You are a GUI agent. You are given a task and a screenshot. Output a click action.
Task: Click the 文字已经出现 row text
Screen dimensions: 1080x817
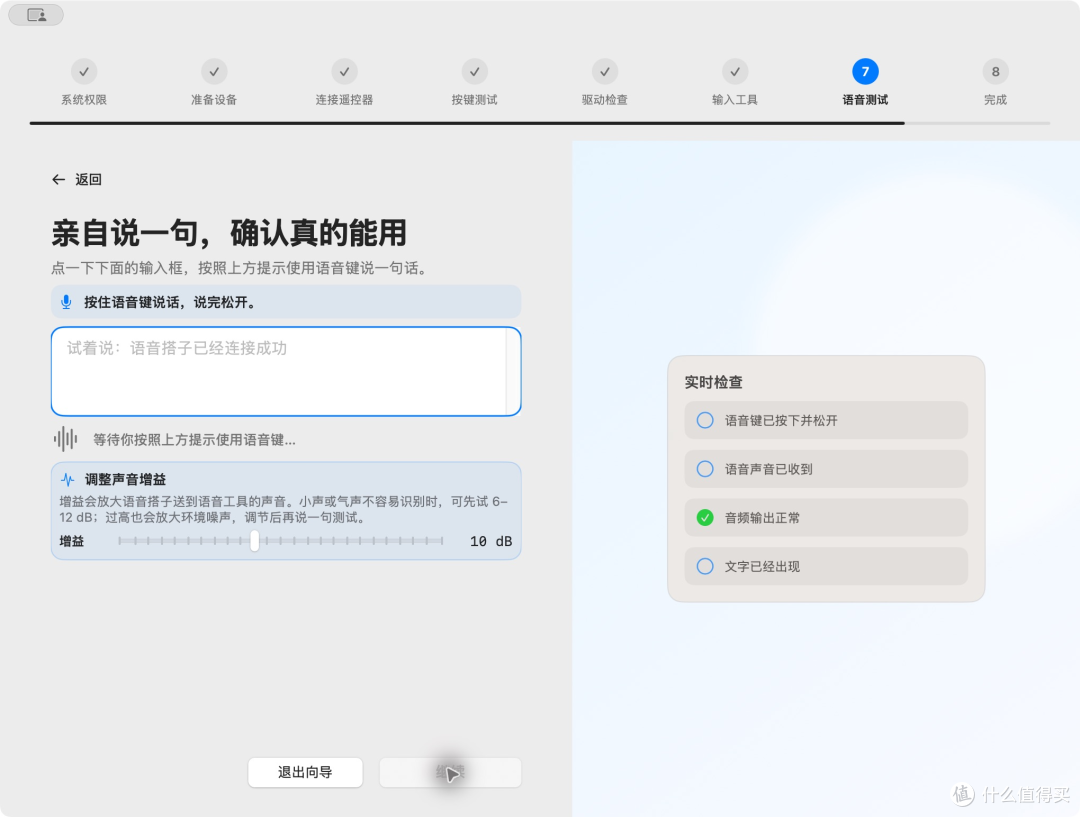(762, 566)
